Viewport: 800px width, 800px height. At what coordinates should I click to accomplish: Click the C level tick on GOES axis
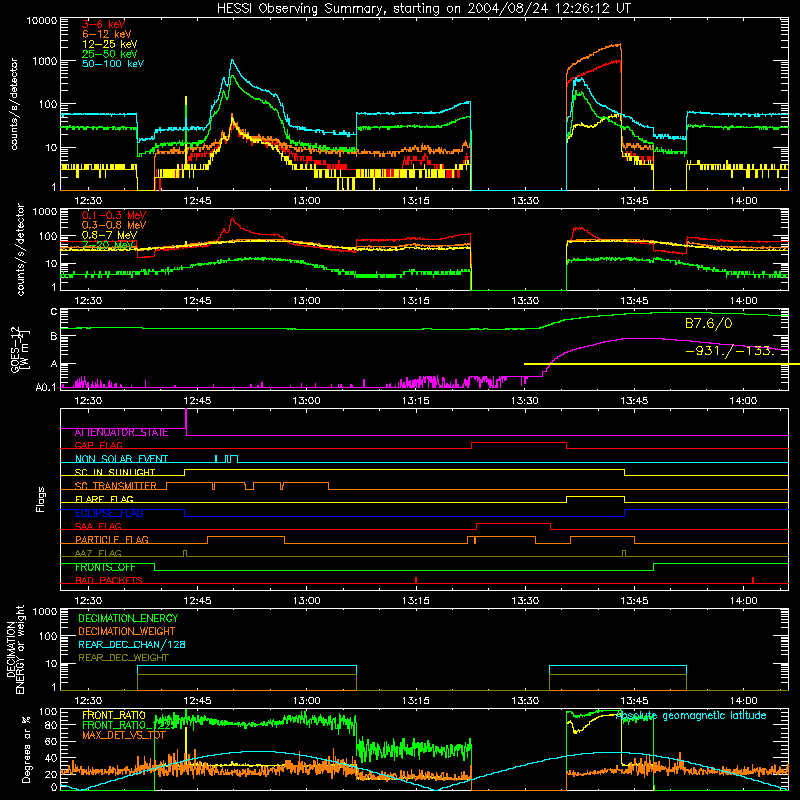coord(54,312)
